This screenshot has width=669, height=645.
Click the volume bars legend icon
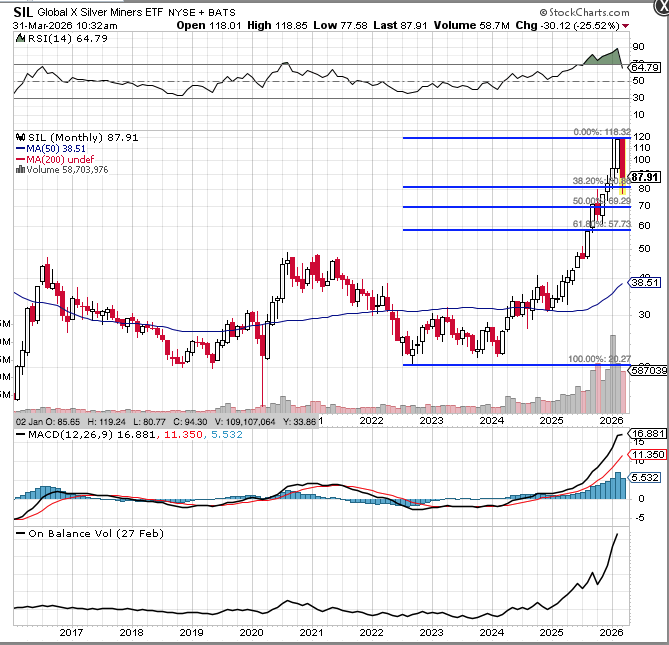(x=20, y=170)
